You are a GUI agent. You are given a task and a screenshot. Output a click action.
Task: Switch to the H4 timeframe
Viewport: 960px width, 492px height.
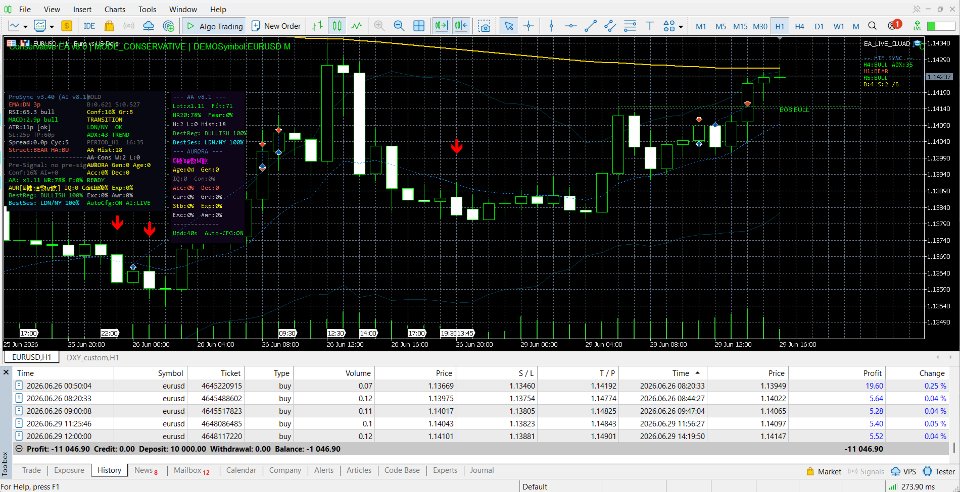pos(799,26)
